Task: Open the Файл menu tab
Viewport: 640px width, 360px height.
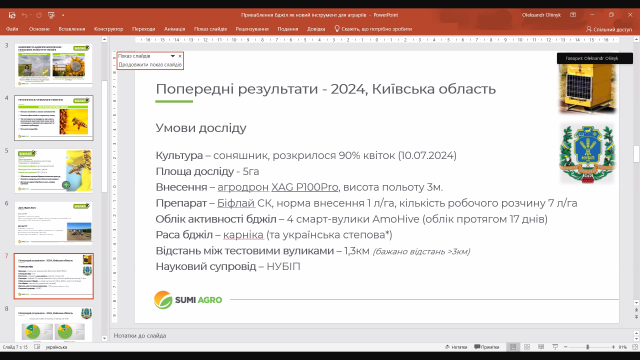Action: [12, 29]
